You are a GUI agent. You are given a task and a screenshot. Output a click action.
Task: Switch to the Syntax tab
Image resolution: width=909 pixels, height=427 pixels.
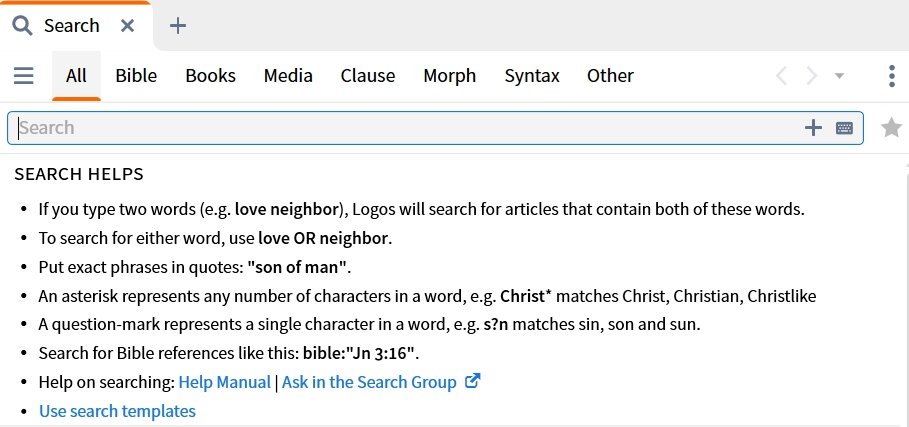532,76
